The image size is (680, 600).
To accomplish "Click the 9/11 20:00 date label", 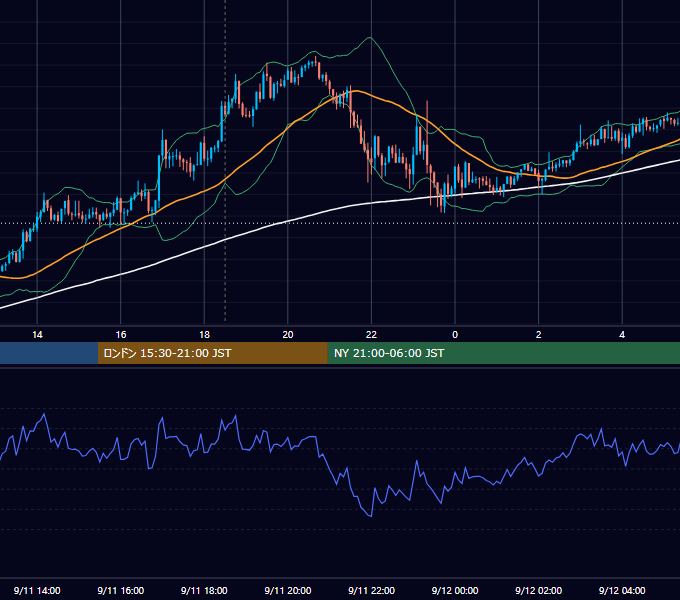I will tap(288, 590).
